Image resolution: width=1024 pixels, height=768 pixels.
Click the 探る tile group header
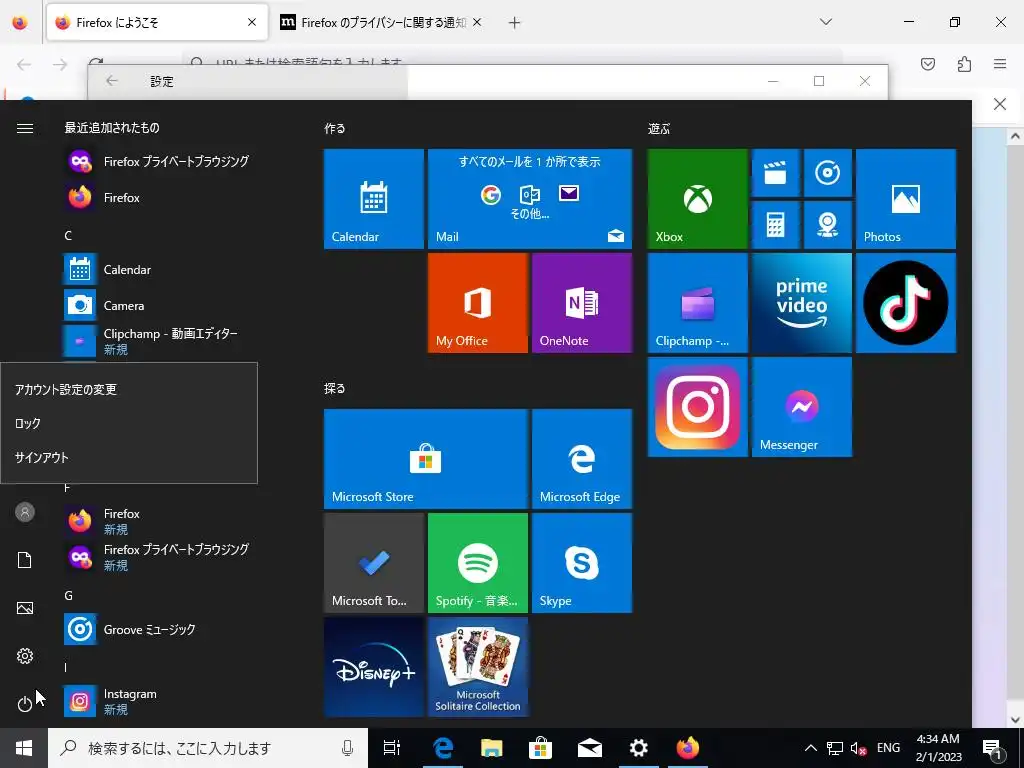click(x=334, y=389)
